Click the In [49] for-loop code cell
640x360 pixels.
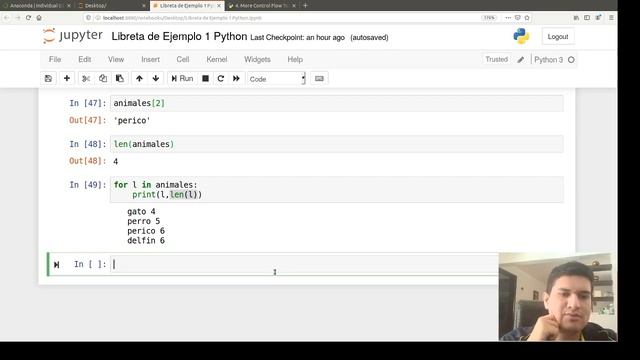pos(336,189)
